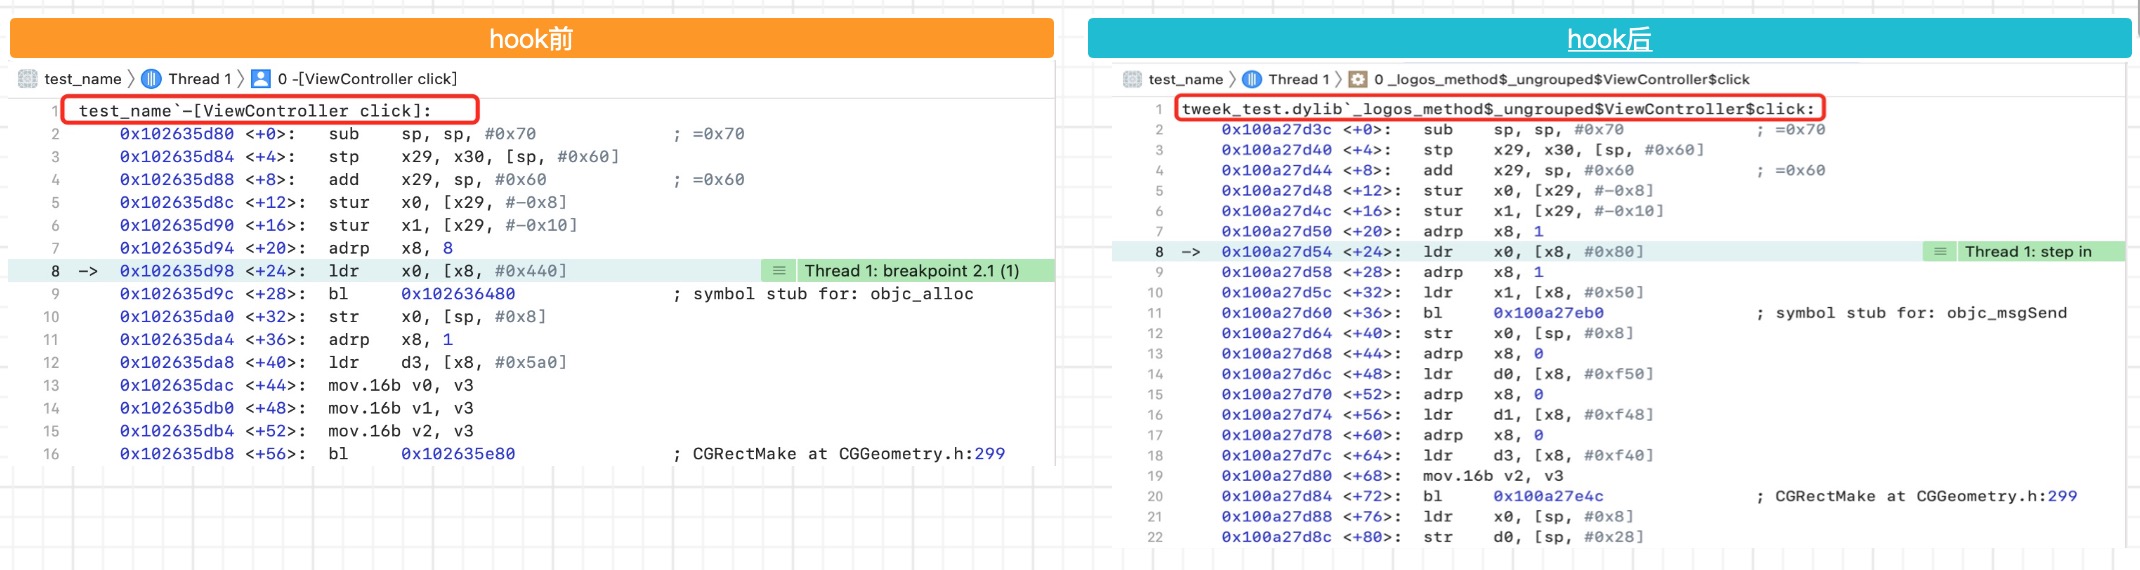This screenshot has height=570, width=2140.
Task: Click the Thread 1 icon in left breadcrumb
Action: 152,79
